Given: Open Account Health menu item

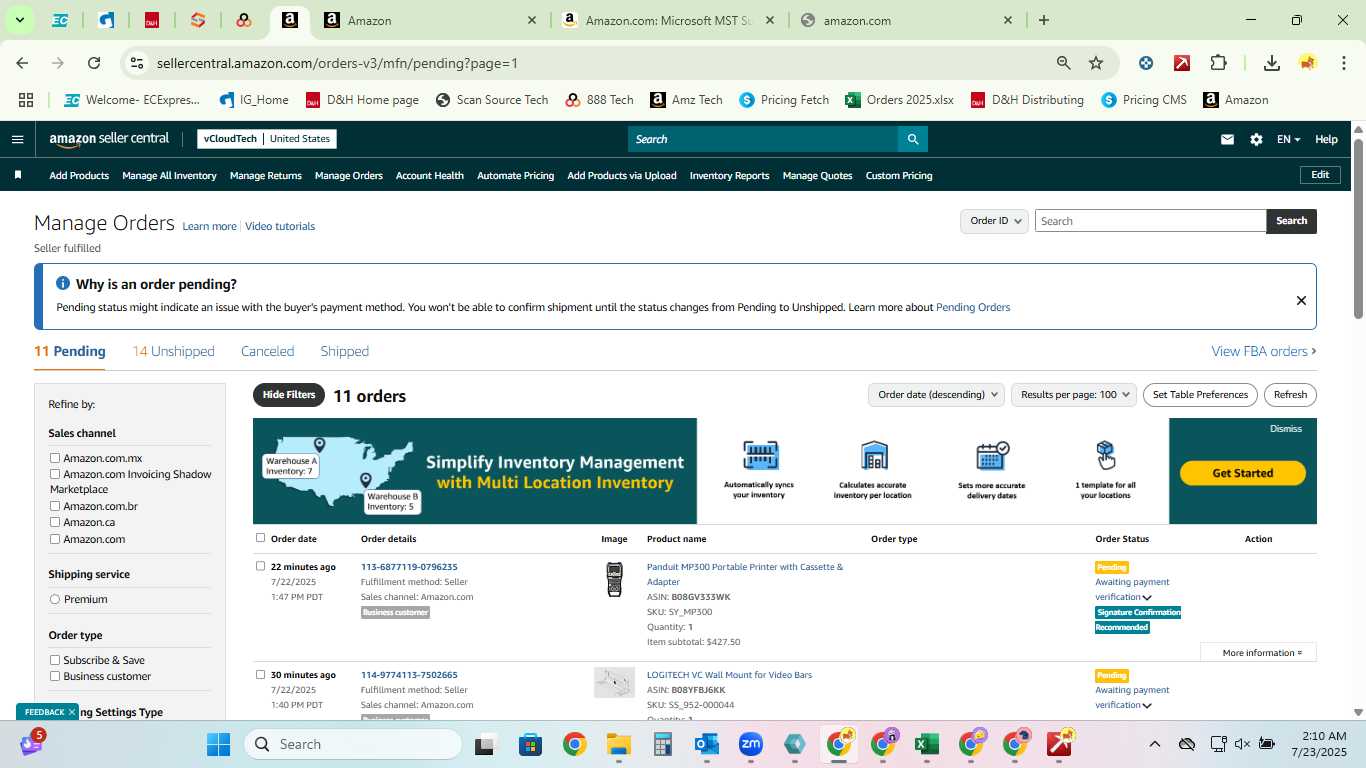Looking at the screenshot, I should (x=430, y=175).
